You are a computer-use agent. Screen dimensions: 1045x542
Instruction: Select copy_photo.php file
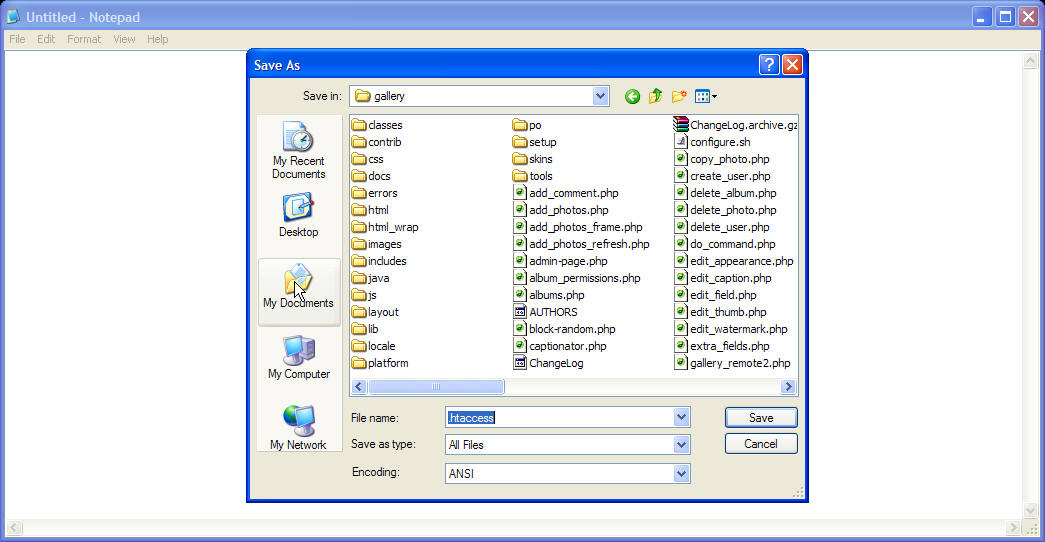click(722, 159)
